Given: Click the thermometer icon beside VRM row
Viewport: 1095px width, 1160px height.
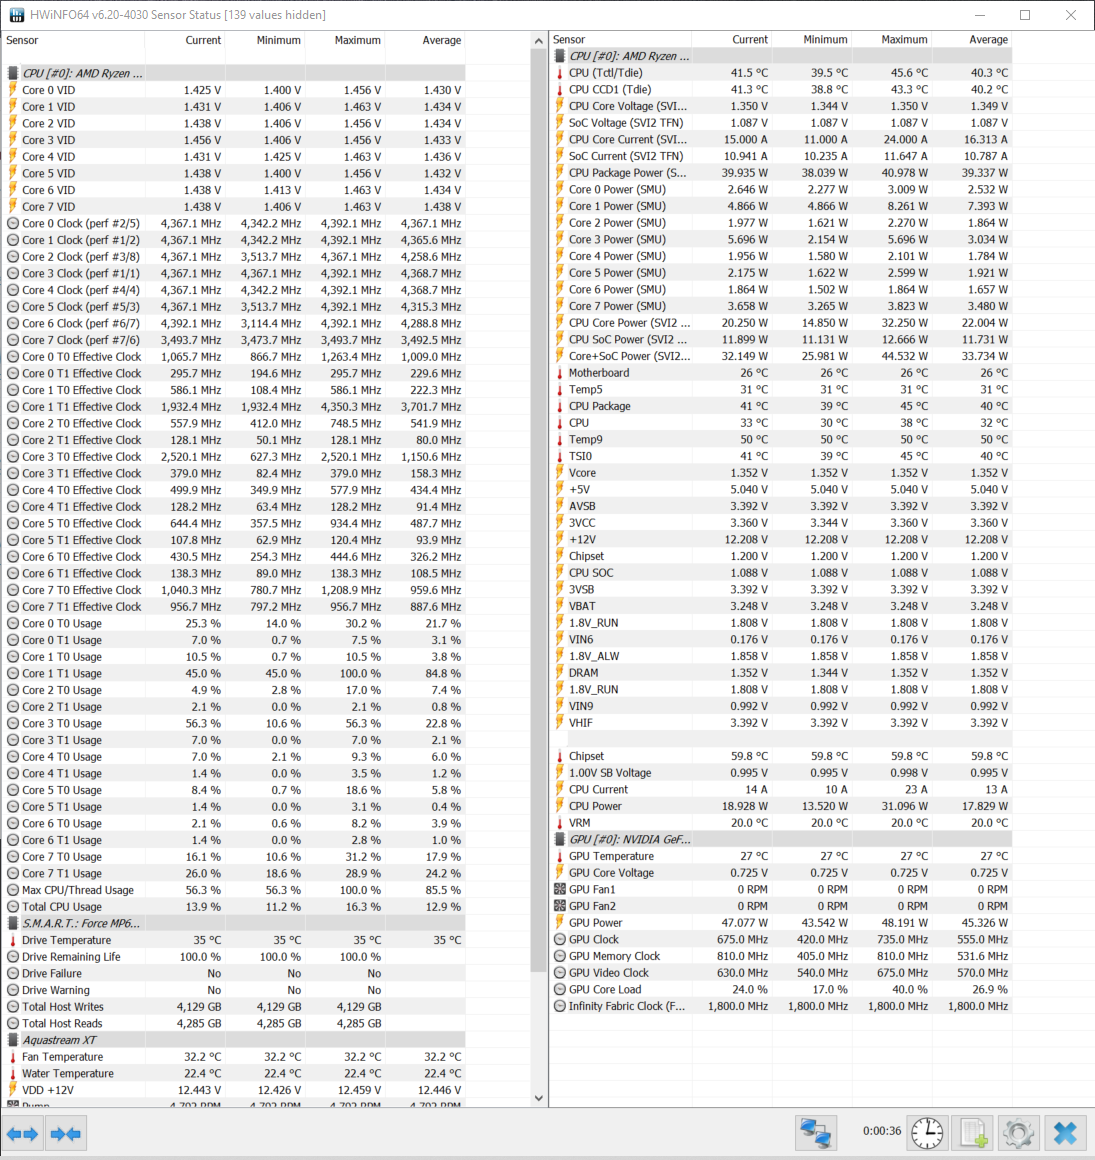Looking at the screenshot, I should tap(559, 823).
